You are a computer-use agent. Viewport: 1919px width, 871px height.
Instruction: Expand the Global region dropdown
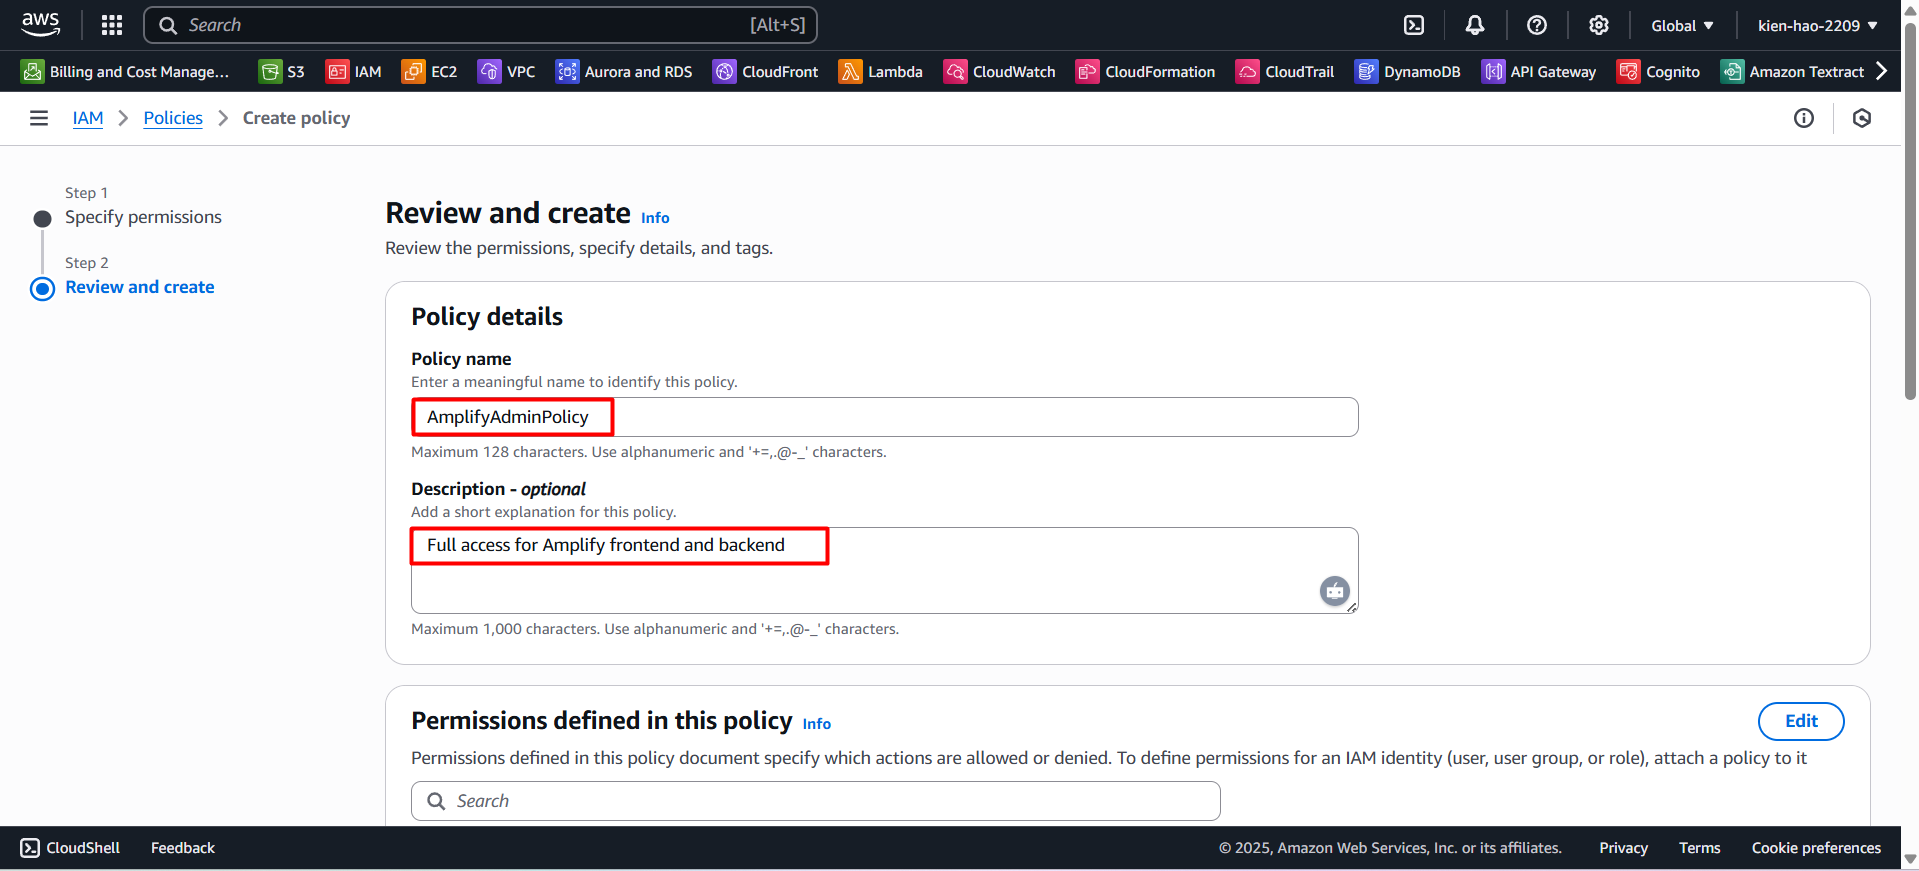[x=1682, y=25]
